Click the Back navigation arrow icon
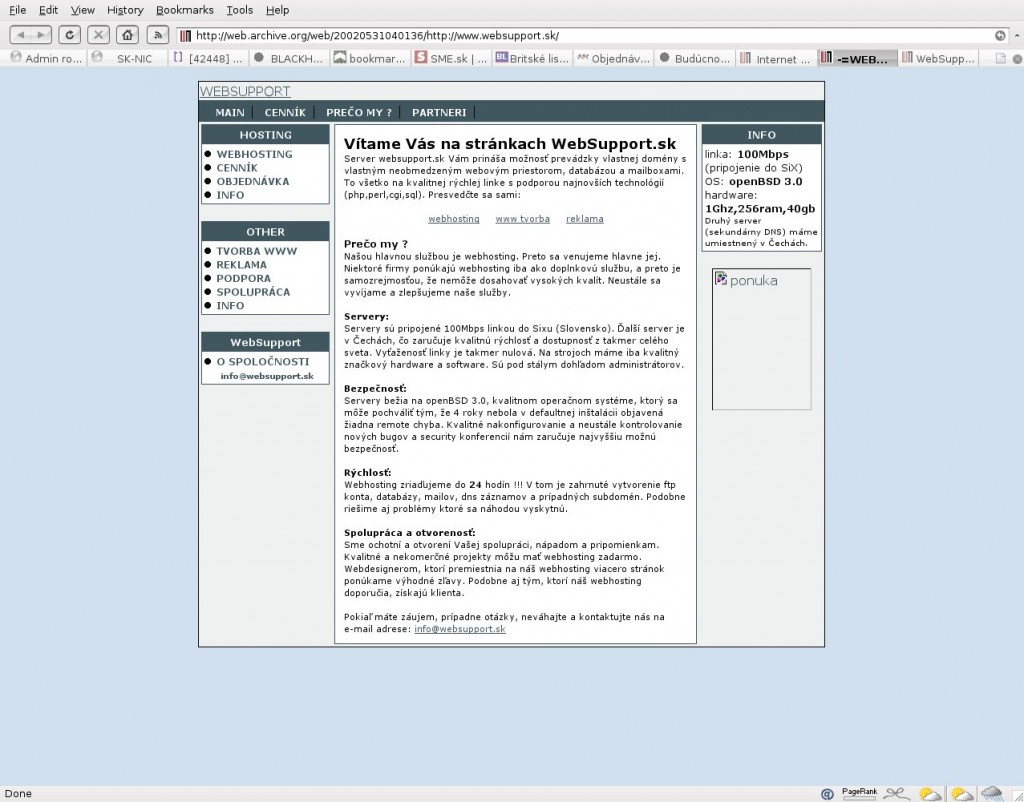Image resolution: width=1024 pixels, height=802 pixels. tap(22, 33)
